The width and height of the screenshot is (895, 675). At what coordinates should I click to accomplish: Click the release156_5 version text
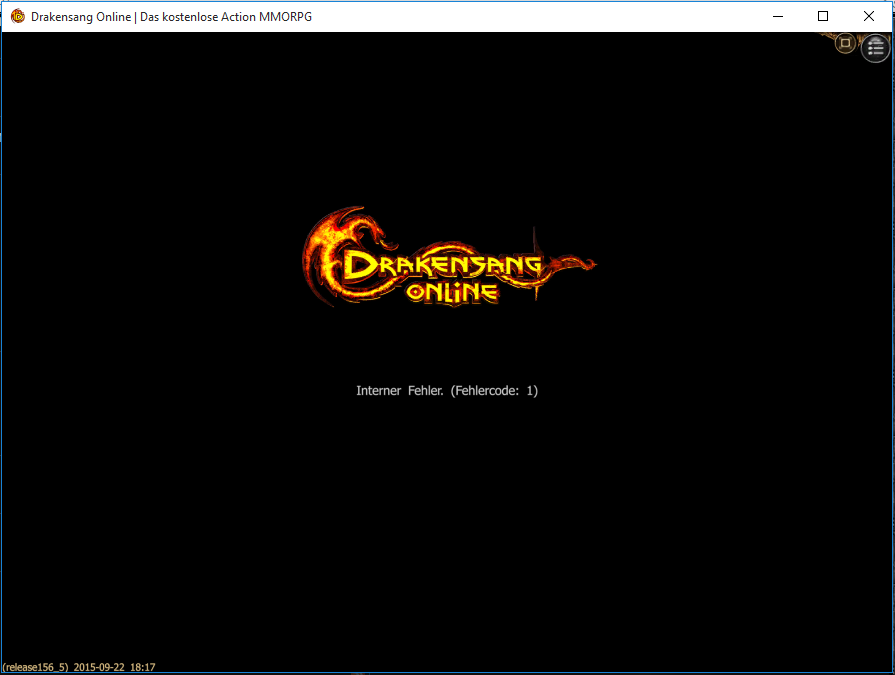coord(35,667)
